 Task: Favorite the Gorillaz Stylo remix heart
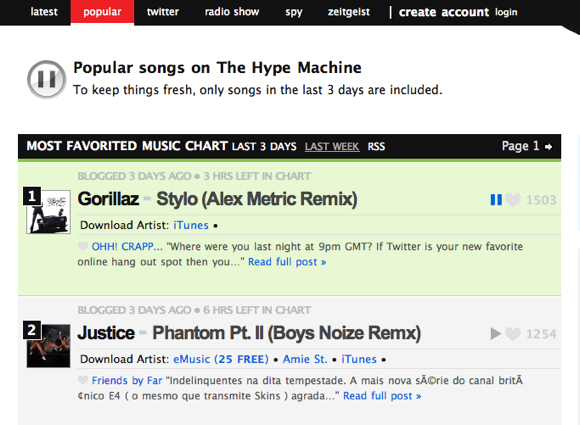513,200
